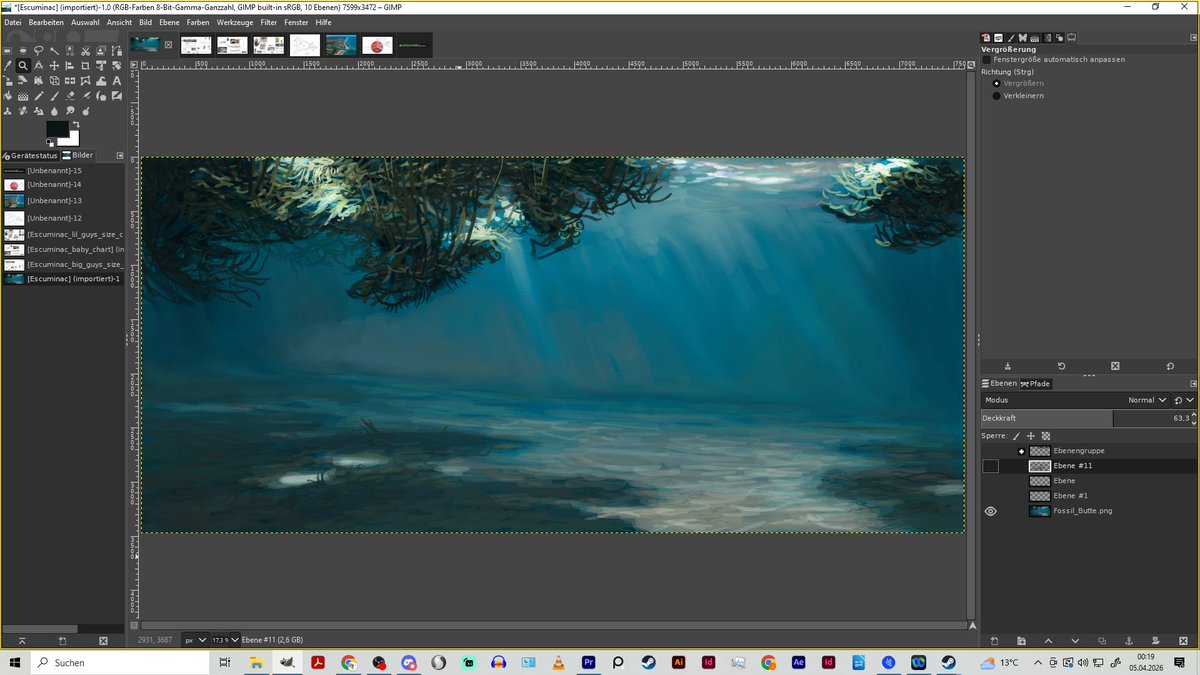Open the Gerätestatus tab
Screen dimensions: 1200x675
tap(30, 156)
